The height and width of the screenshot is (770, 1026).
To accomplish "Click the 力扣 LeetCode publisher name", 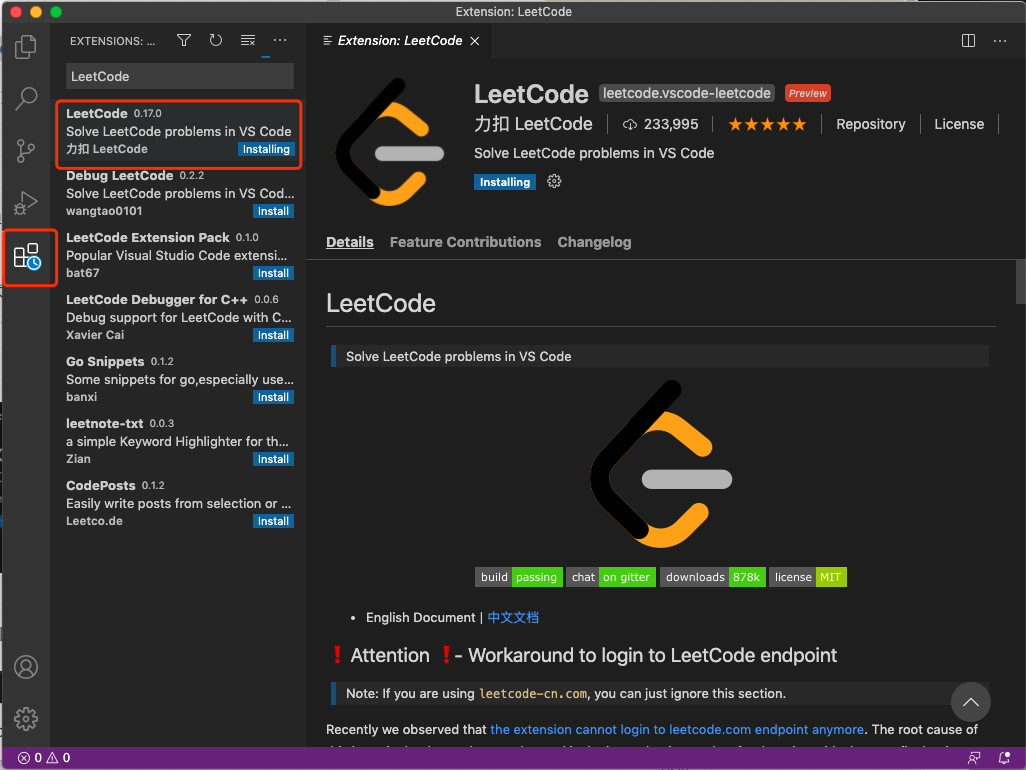I will [533, 124].
